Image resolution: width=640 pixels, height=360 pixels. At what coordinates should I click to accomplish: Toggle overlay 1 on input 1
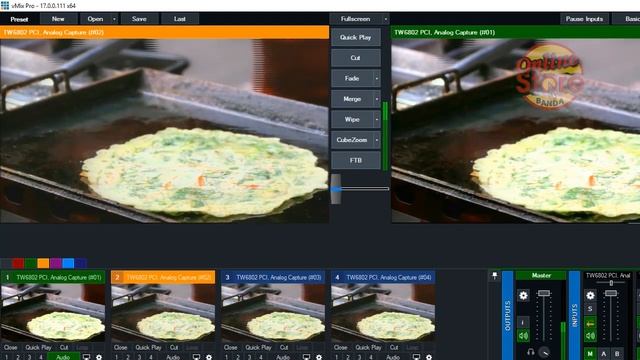[x=6, y=357]
